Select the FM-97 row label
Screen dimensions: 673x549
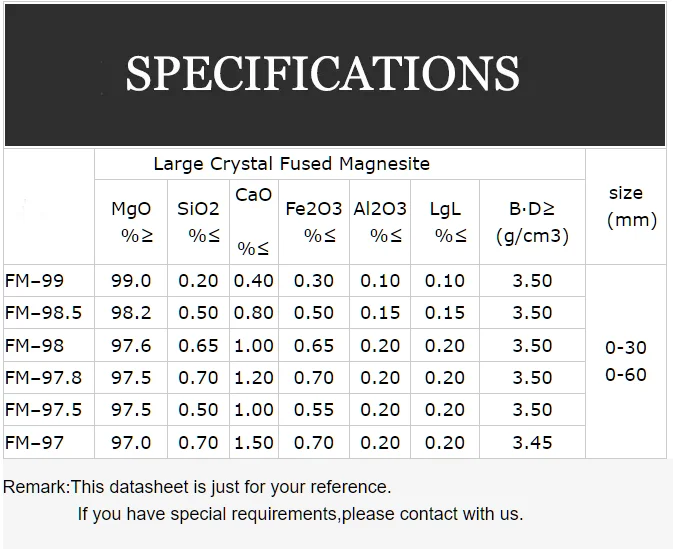pos(34,442)
